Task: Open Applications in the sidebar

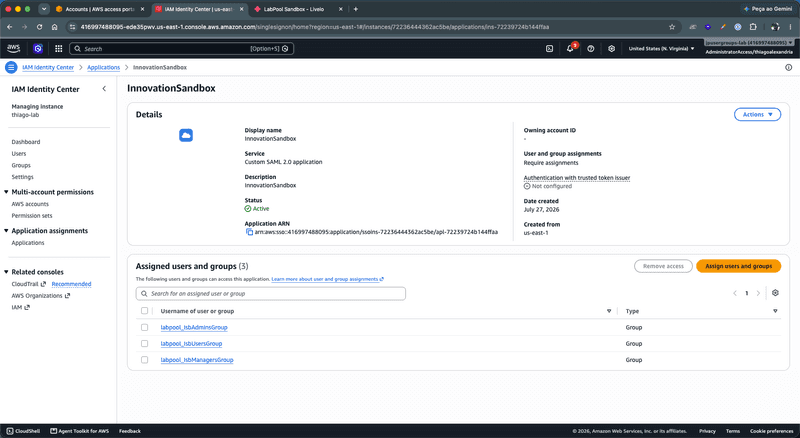Action: 28,243
